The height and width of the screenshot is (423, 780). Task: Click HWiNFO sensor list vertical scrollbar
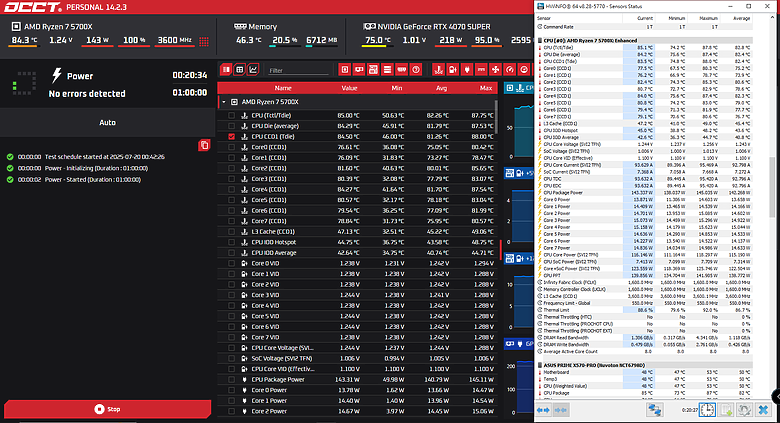tap(772, 188)
